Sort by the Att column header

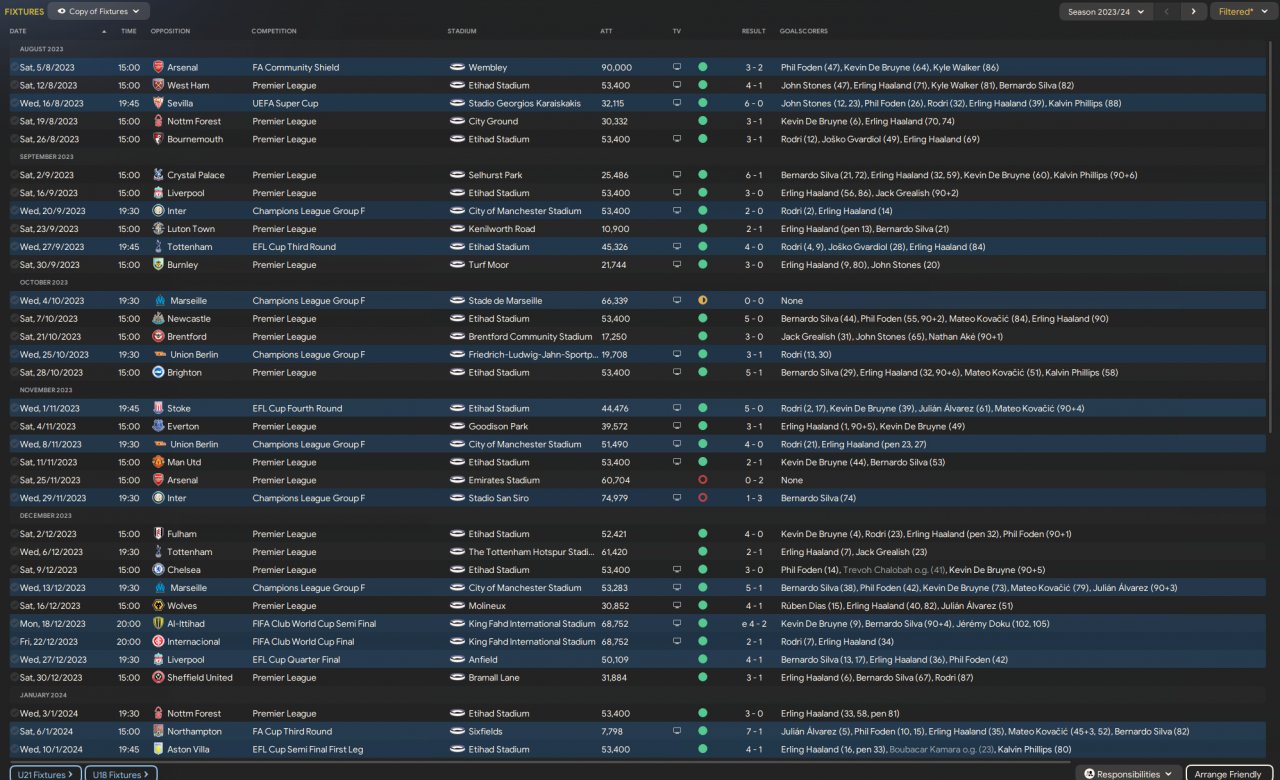(606, 31)
